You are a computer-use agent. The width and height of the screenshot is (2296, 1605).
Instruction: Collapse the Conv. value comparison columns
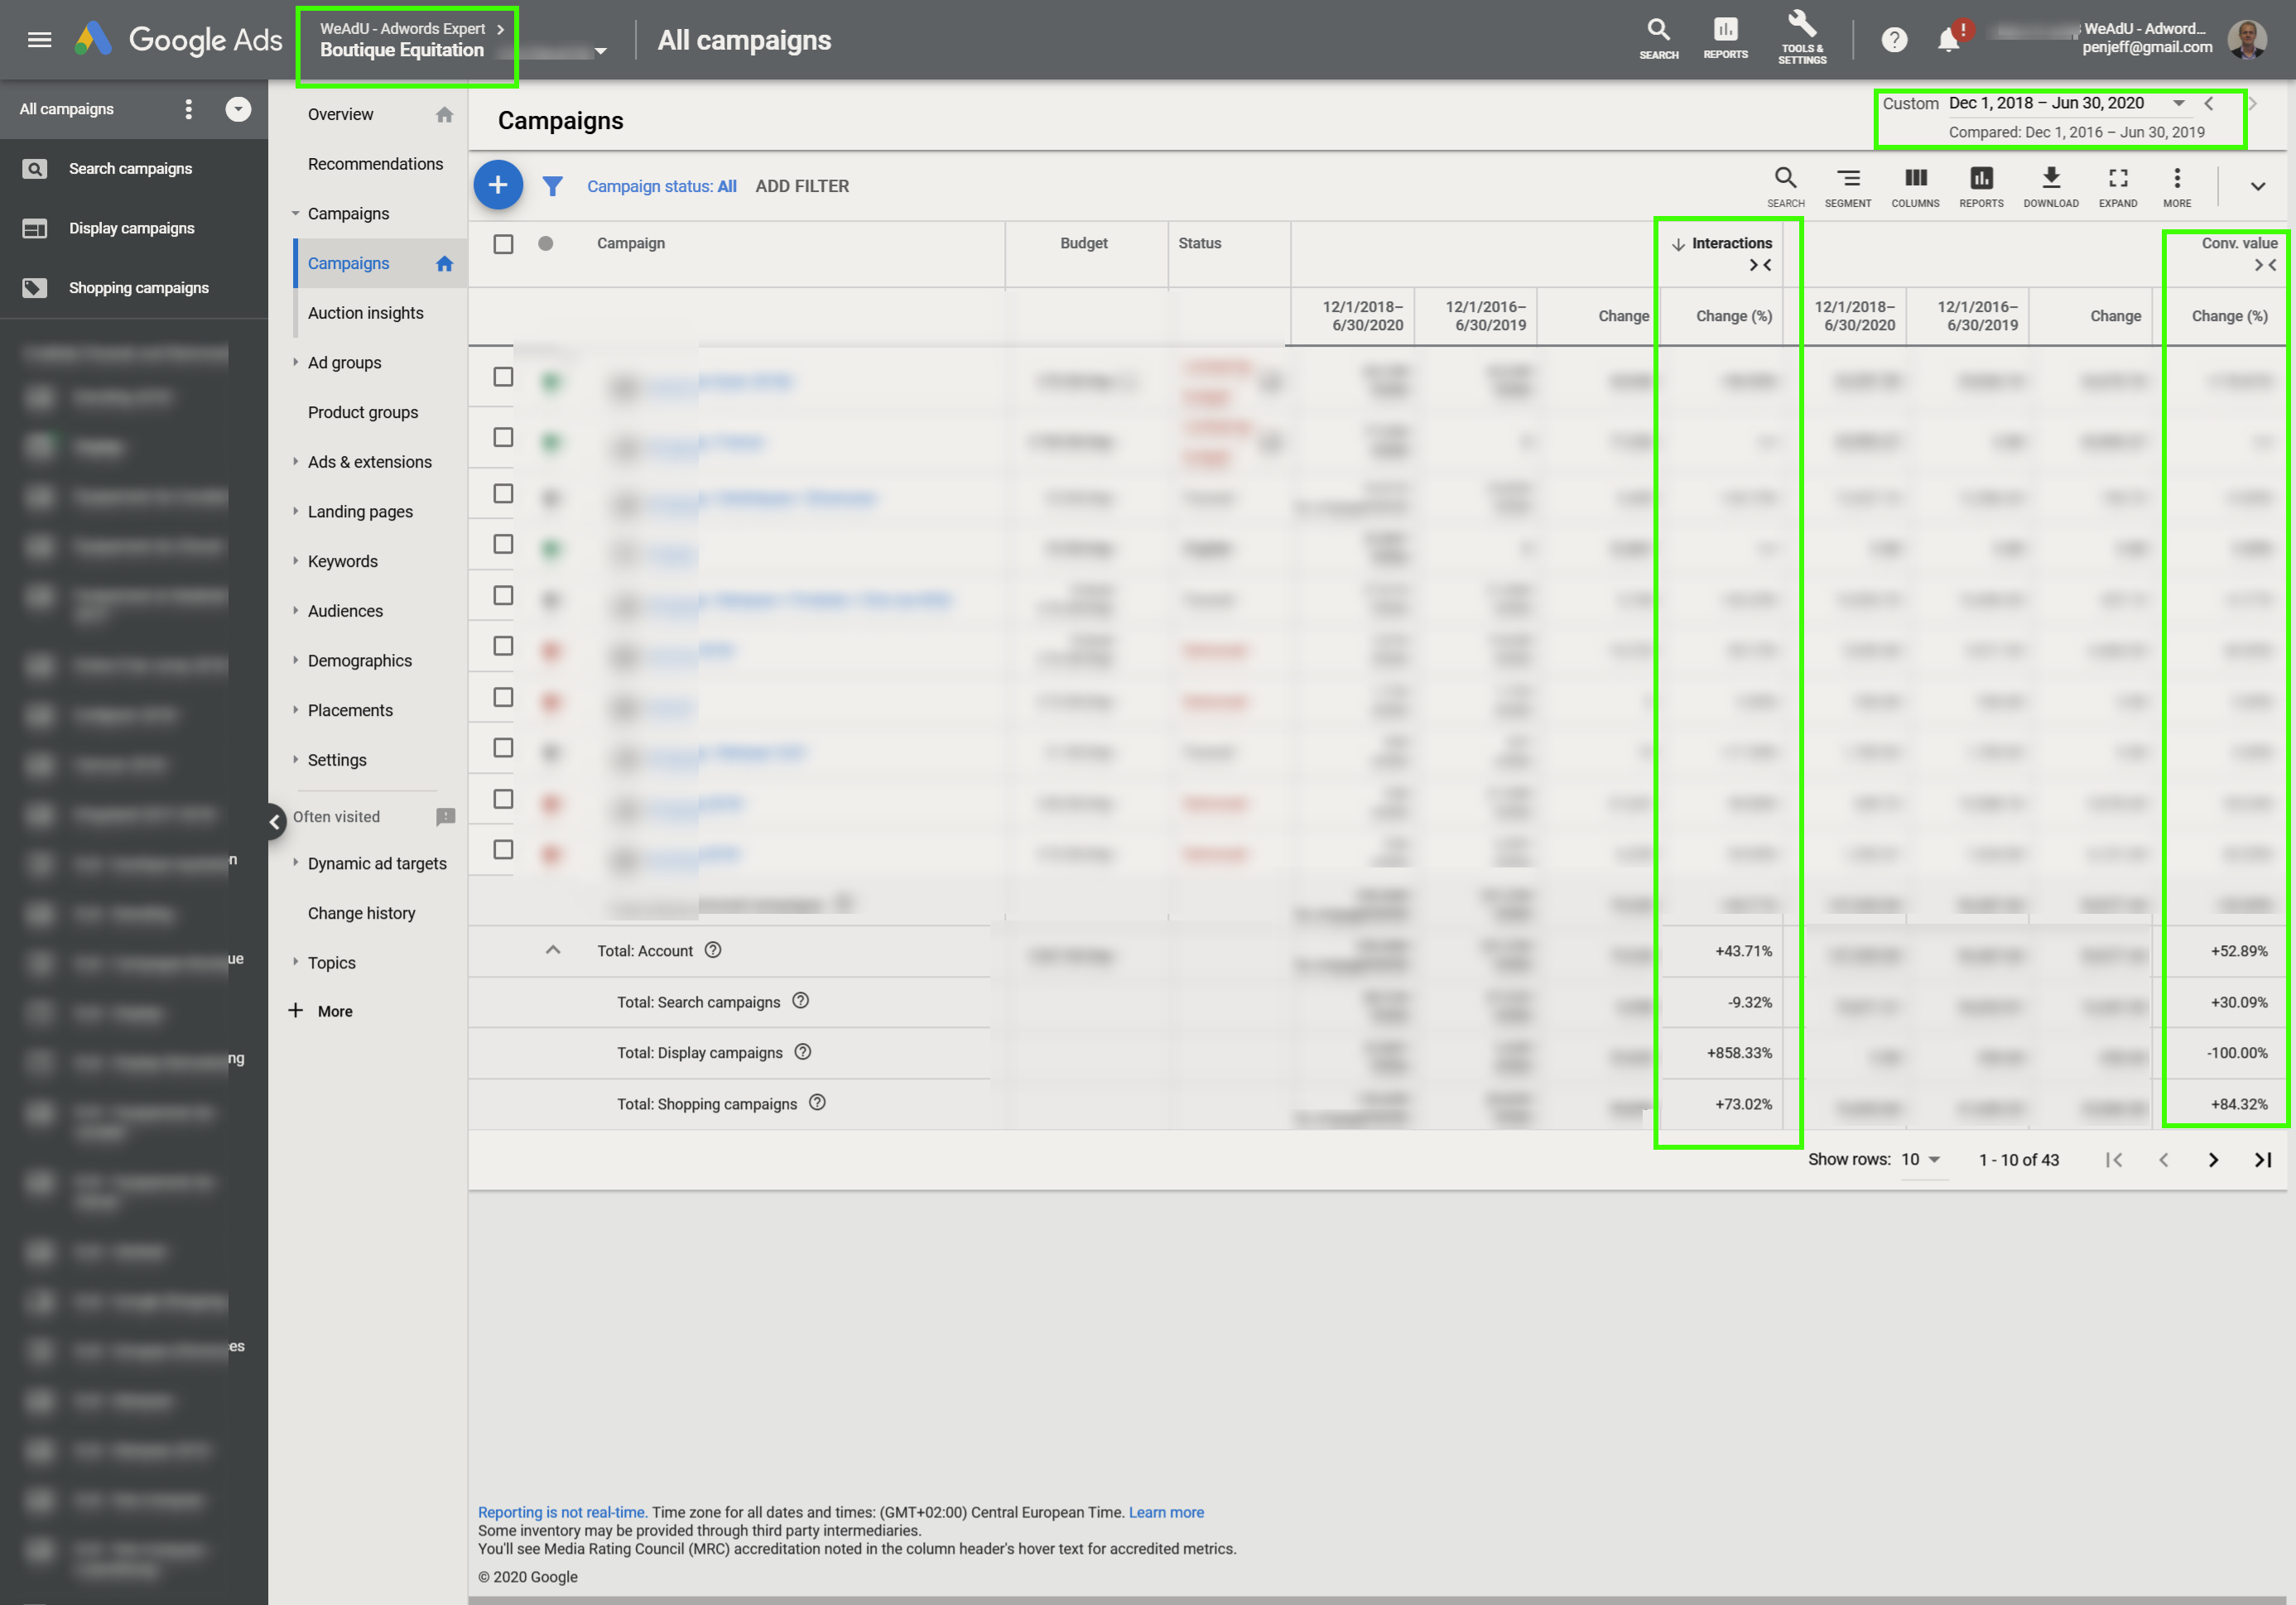tap(2265, 265)
